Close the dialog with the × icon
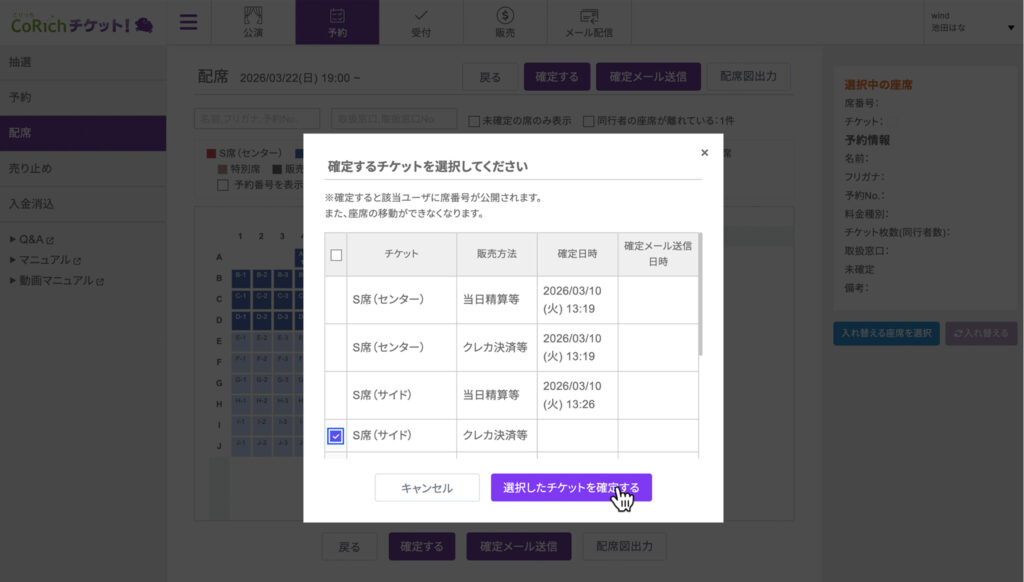The image size is (1024, 582). [704, 153]
